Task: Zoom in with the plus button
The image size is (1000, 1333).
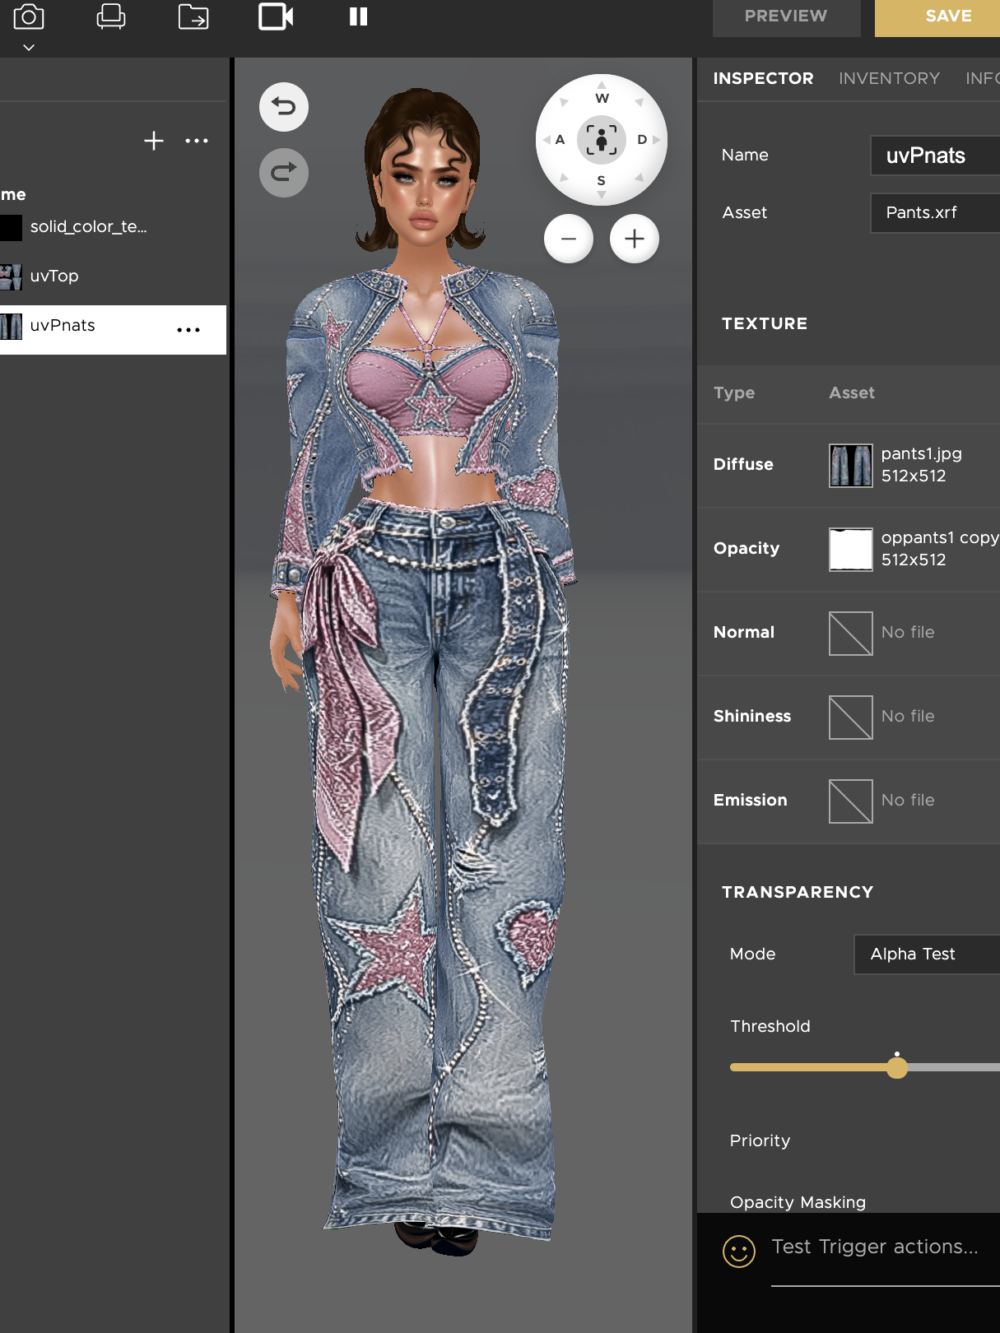Action: [x=635, y=239]
